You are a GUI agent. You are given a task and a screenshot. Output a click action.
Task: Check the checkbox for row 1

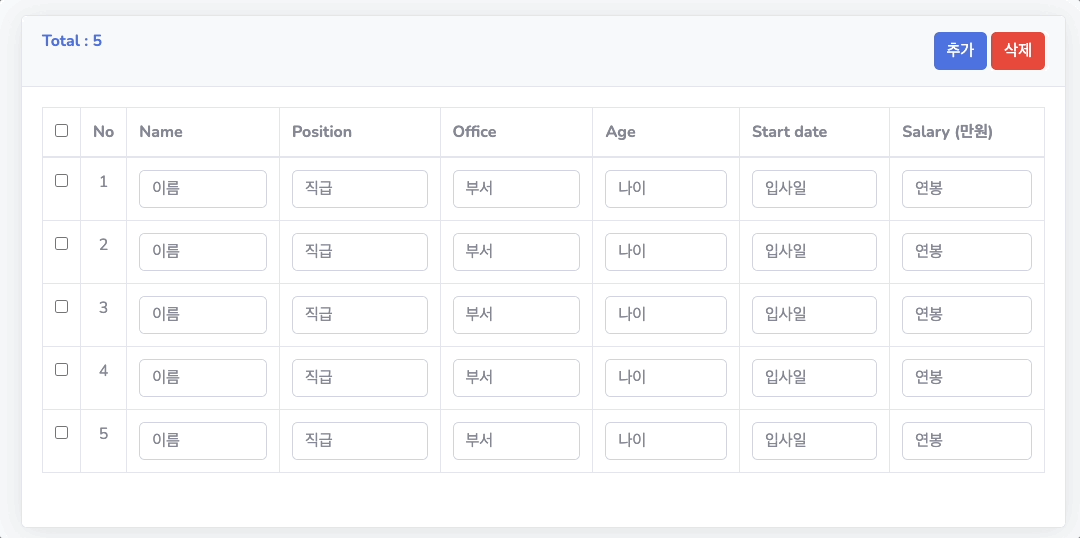pyautogui.click(x=61, y=180)
